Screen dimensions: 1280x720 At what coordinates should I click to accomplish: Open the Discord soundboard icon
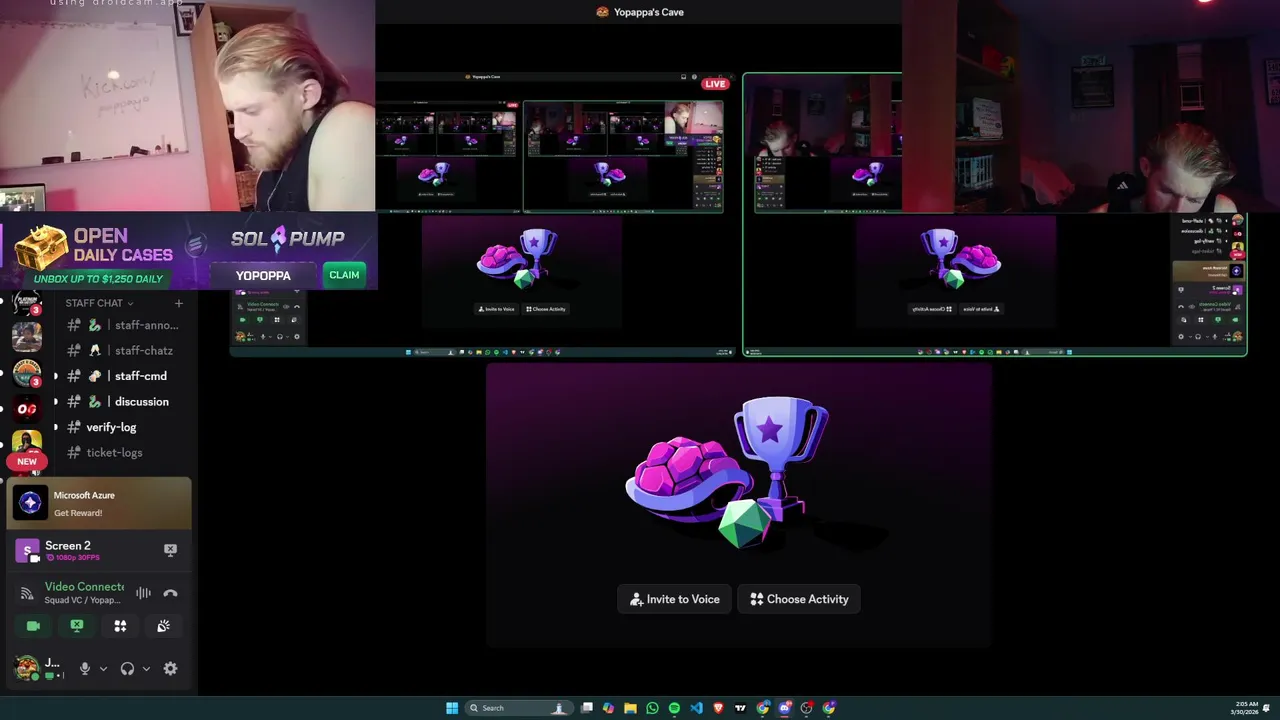pos(164,626)
